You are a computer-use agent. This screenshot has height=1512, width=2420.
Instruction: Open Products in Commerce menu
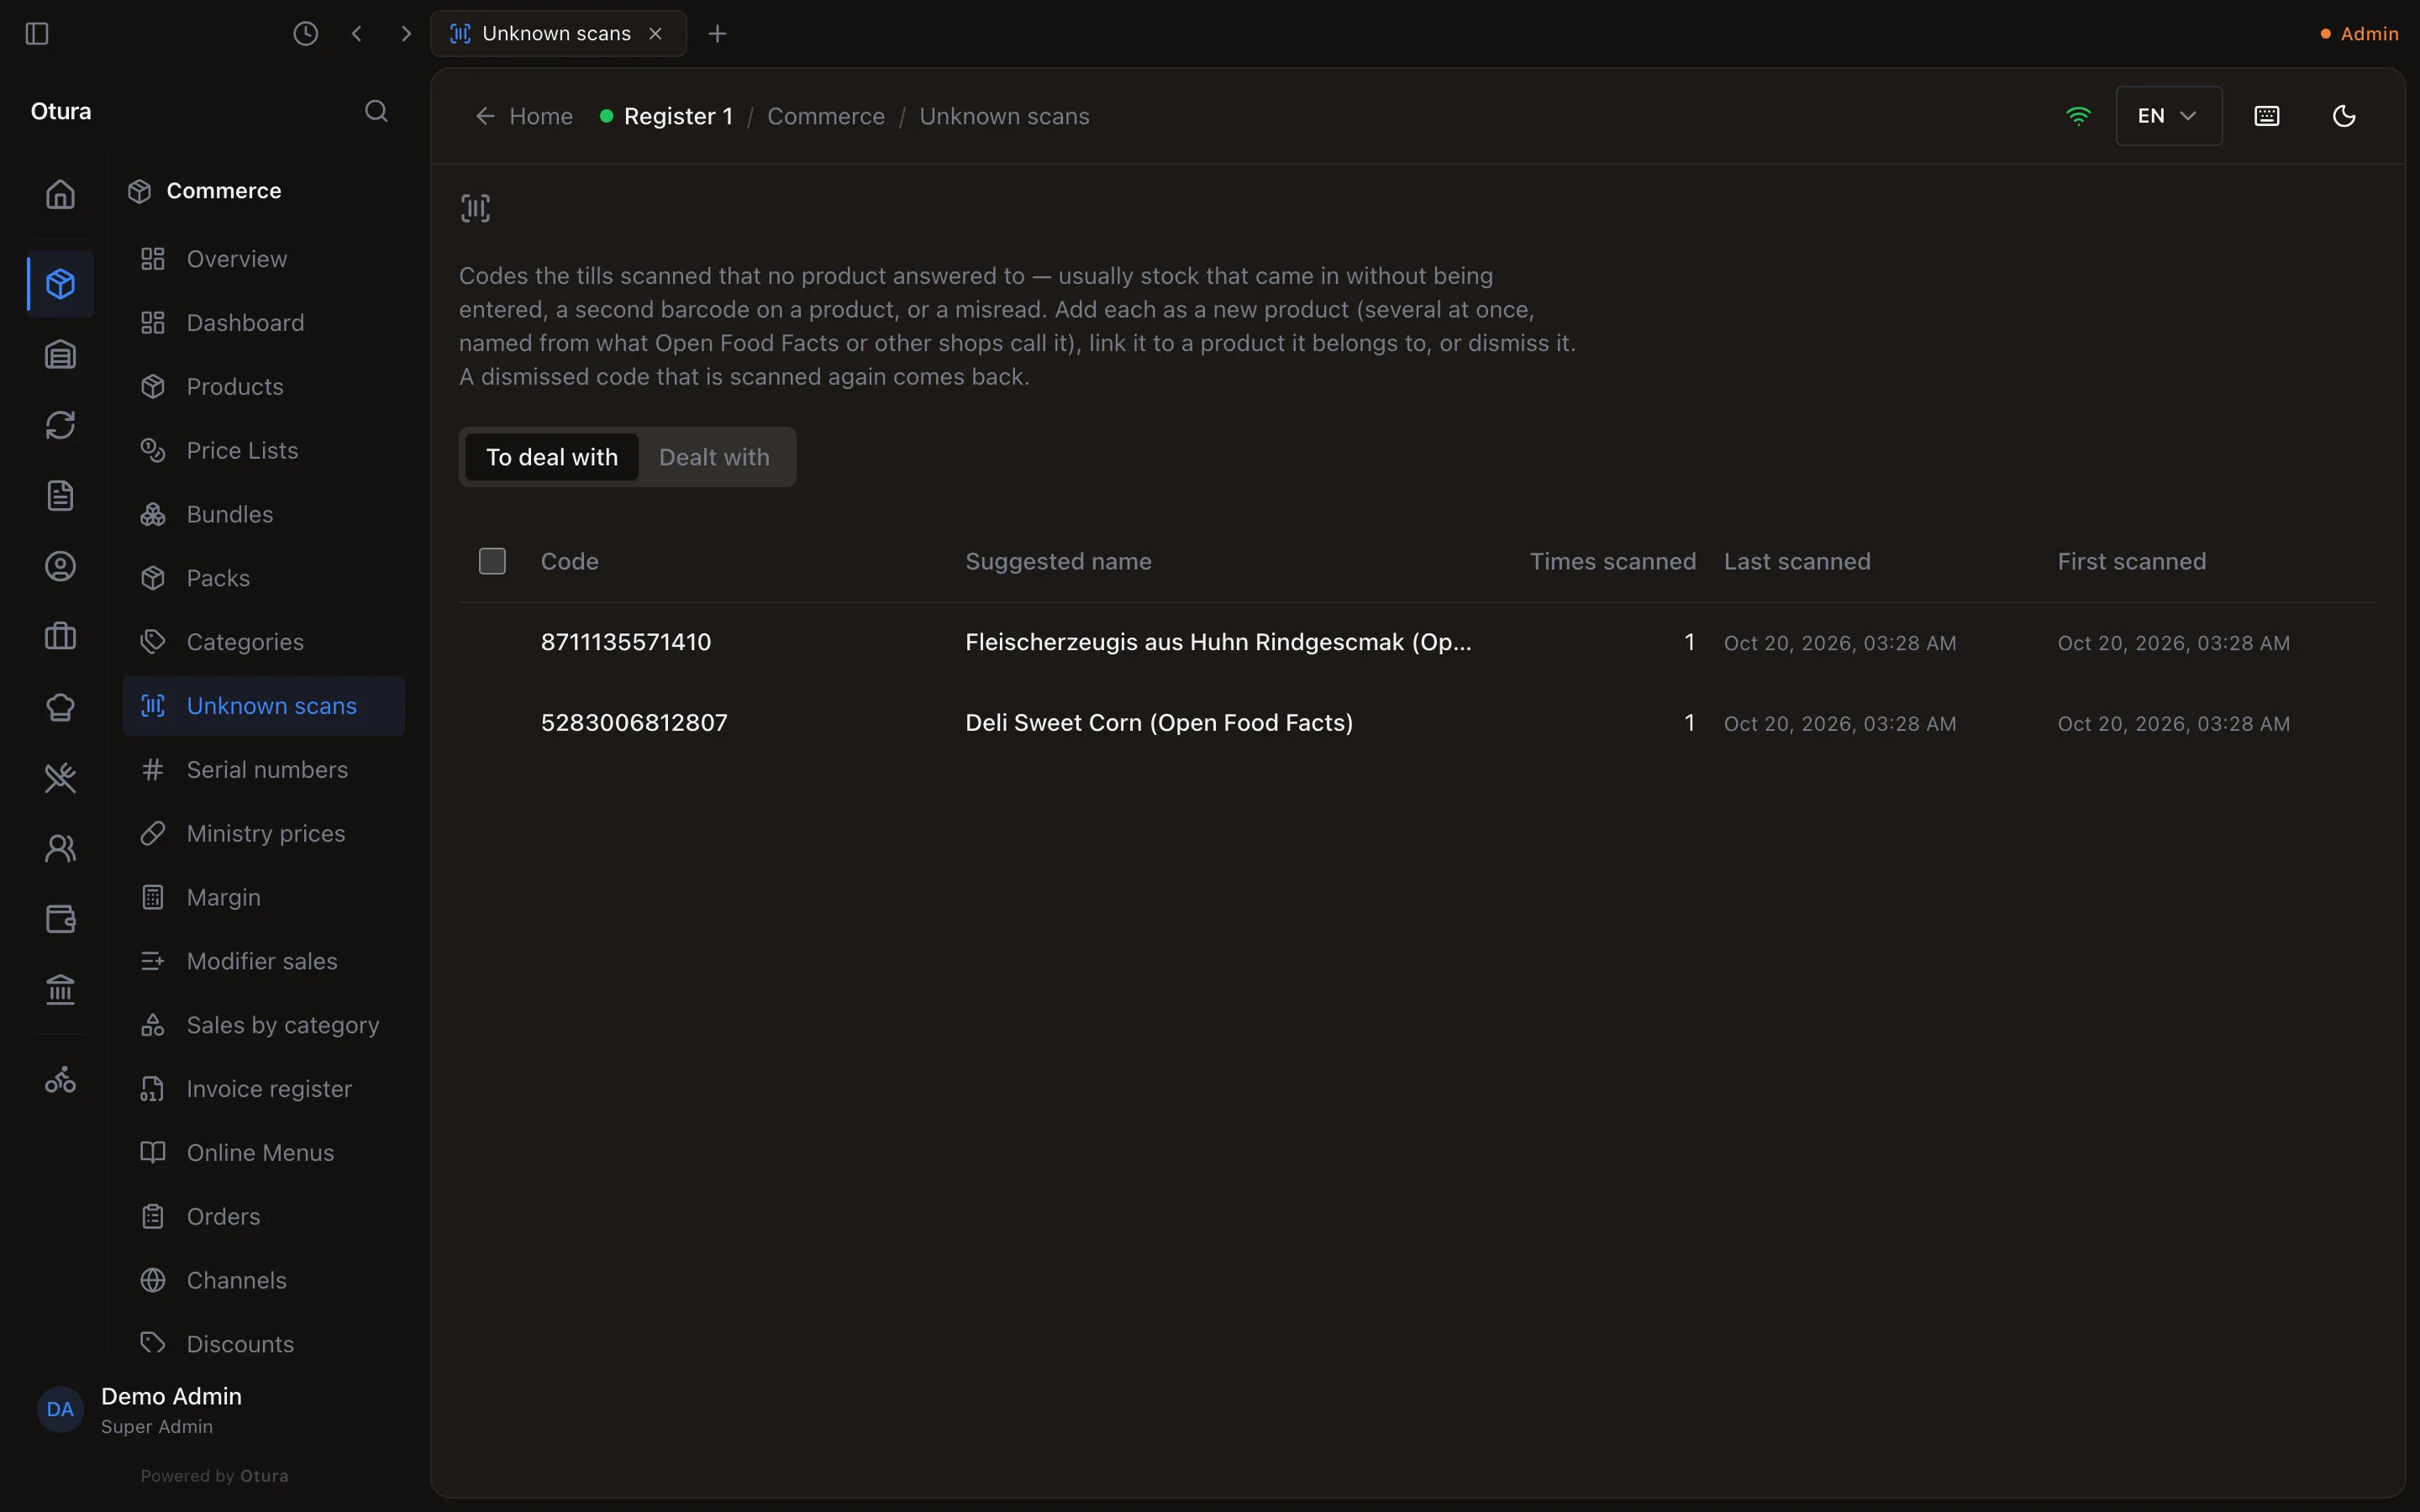pos(264,387)
